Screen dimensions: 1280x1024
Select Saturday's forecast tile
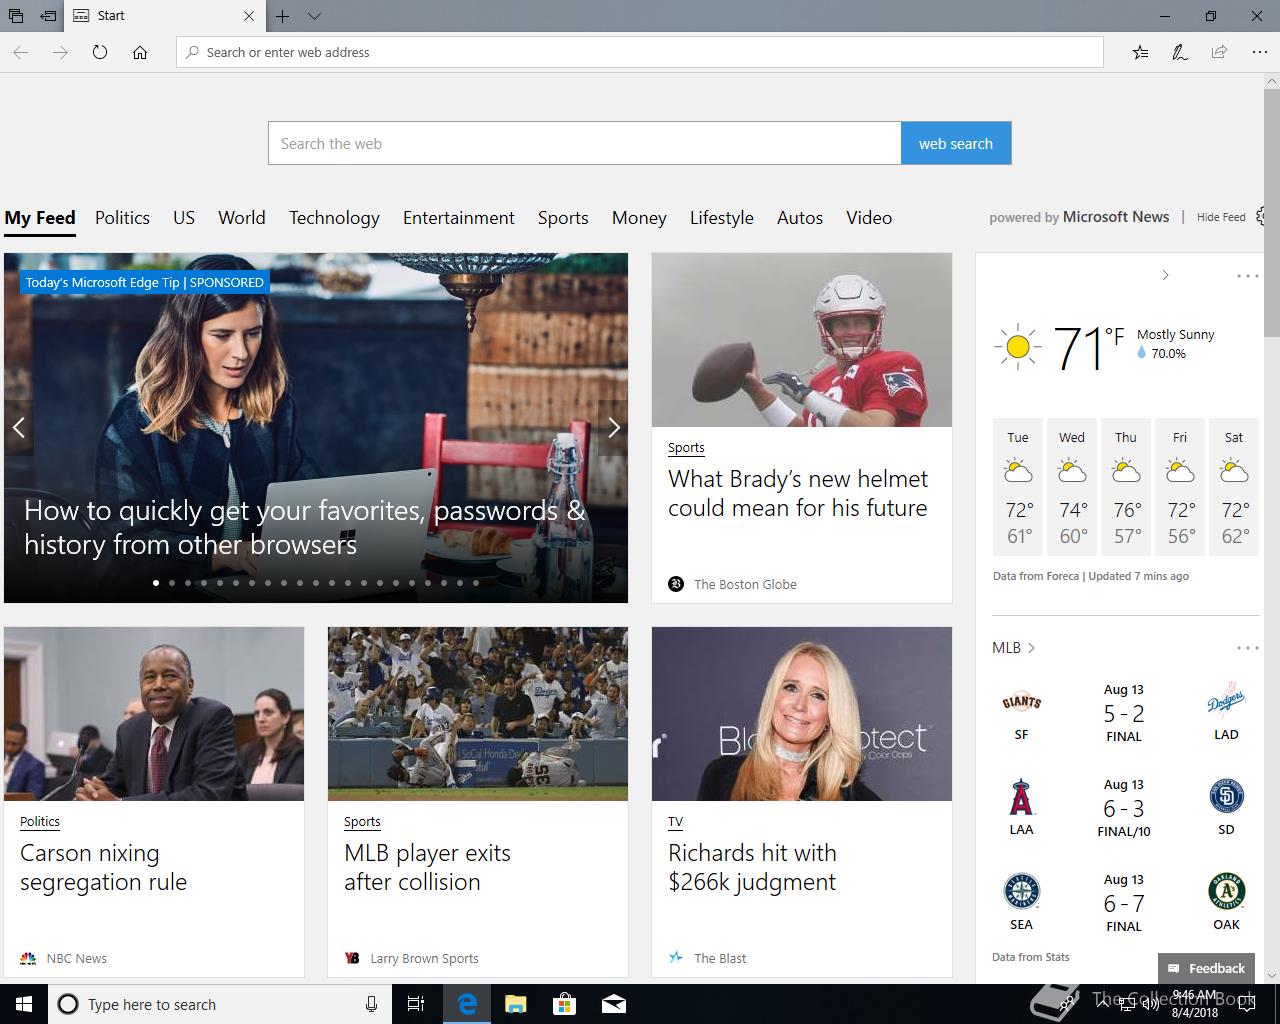coord(1234,487)
